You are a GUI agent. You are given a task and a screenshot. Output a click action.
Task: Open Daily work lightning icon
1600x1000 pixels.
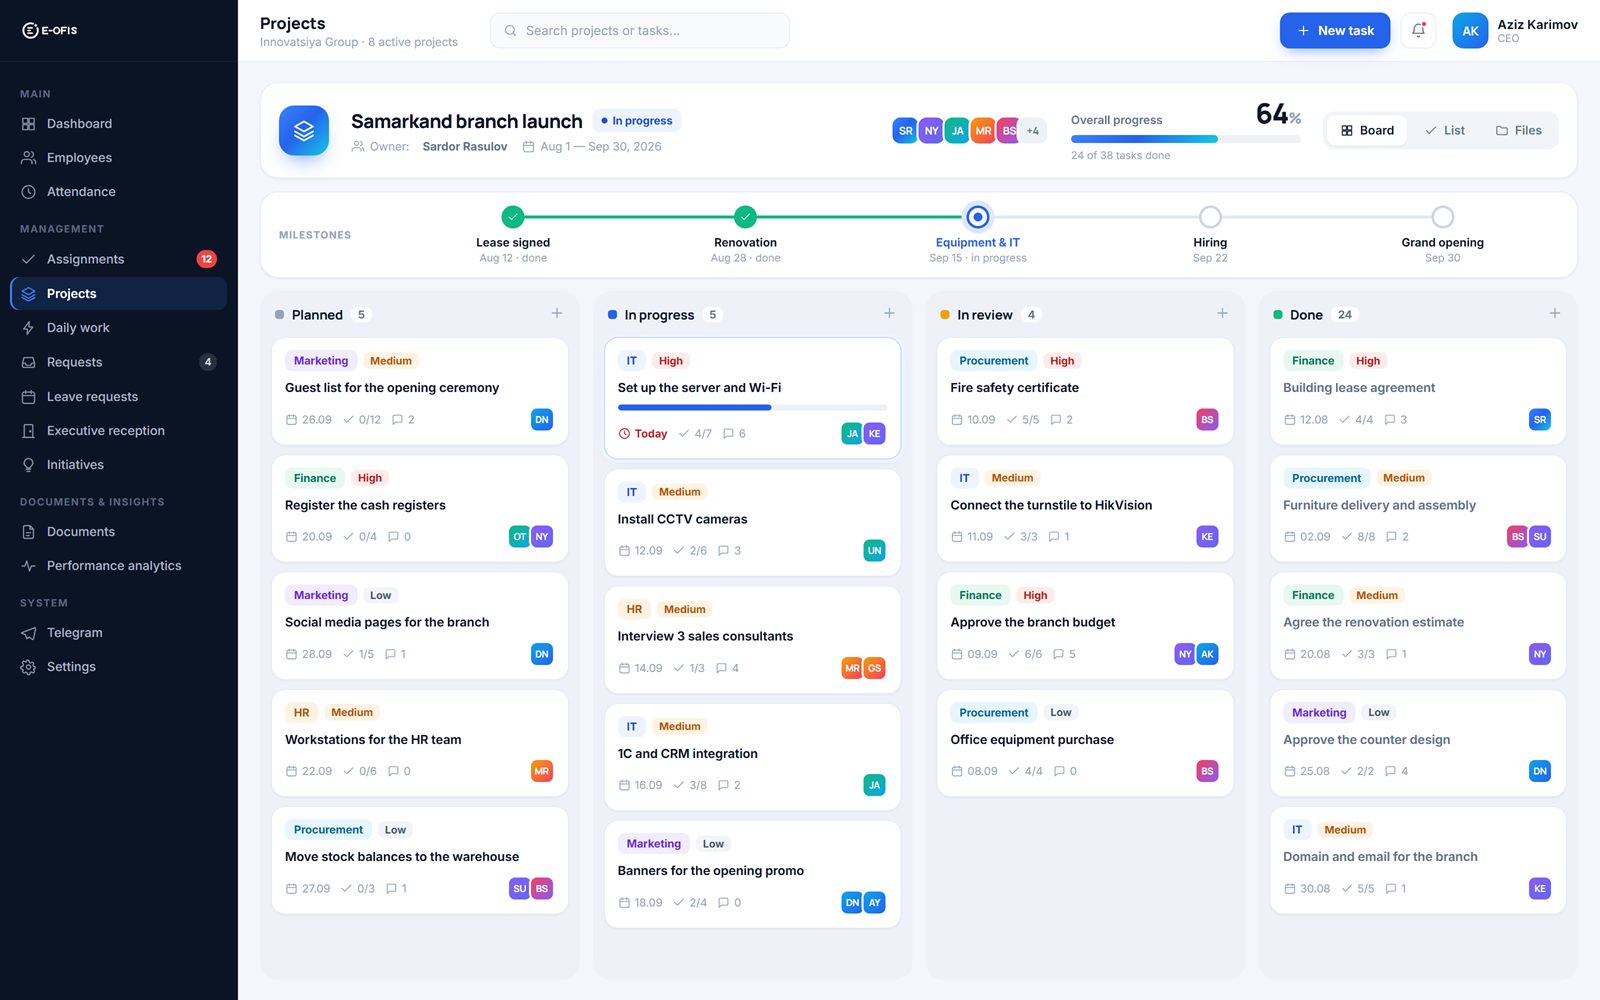point(29,328)
